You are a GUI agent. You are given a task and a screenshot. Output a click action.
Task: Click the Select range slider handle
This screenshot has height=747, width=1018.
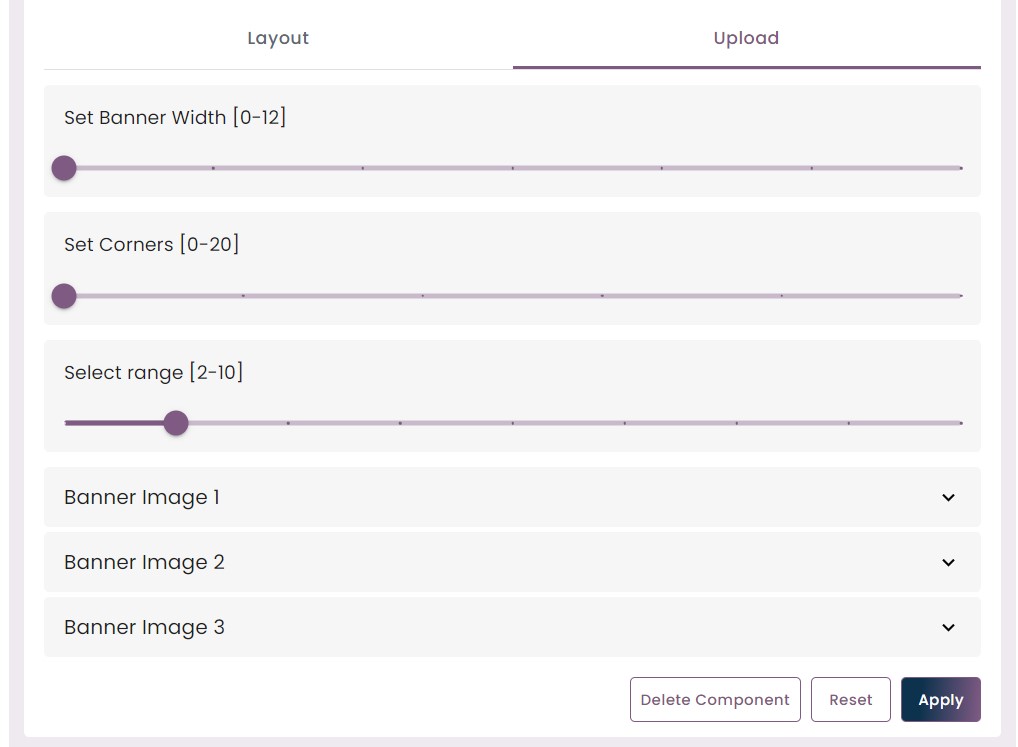point(176,423)
